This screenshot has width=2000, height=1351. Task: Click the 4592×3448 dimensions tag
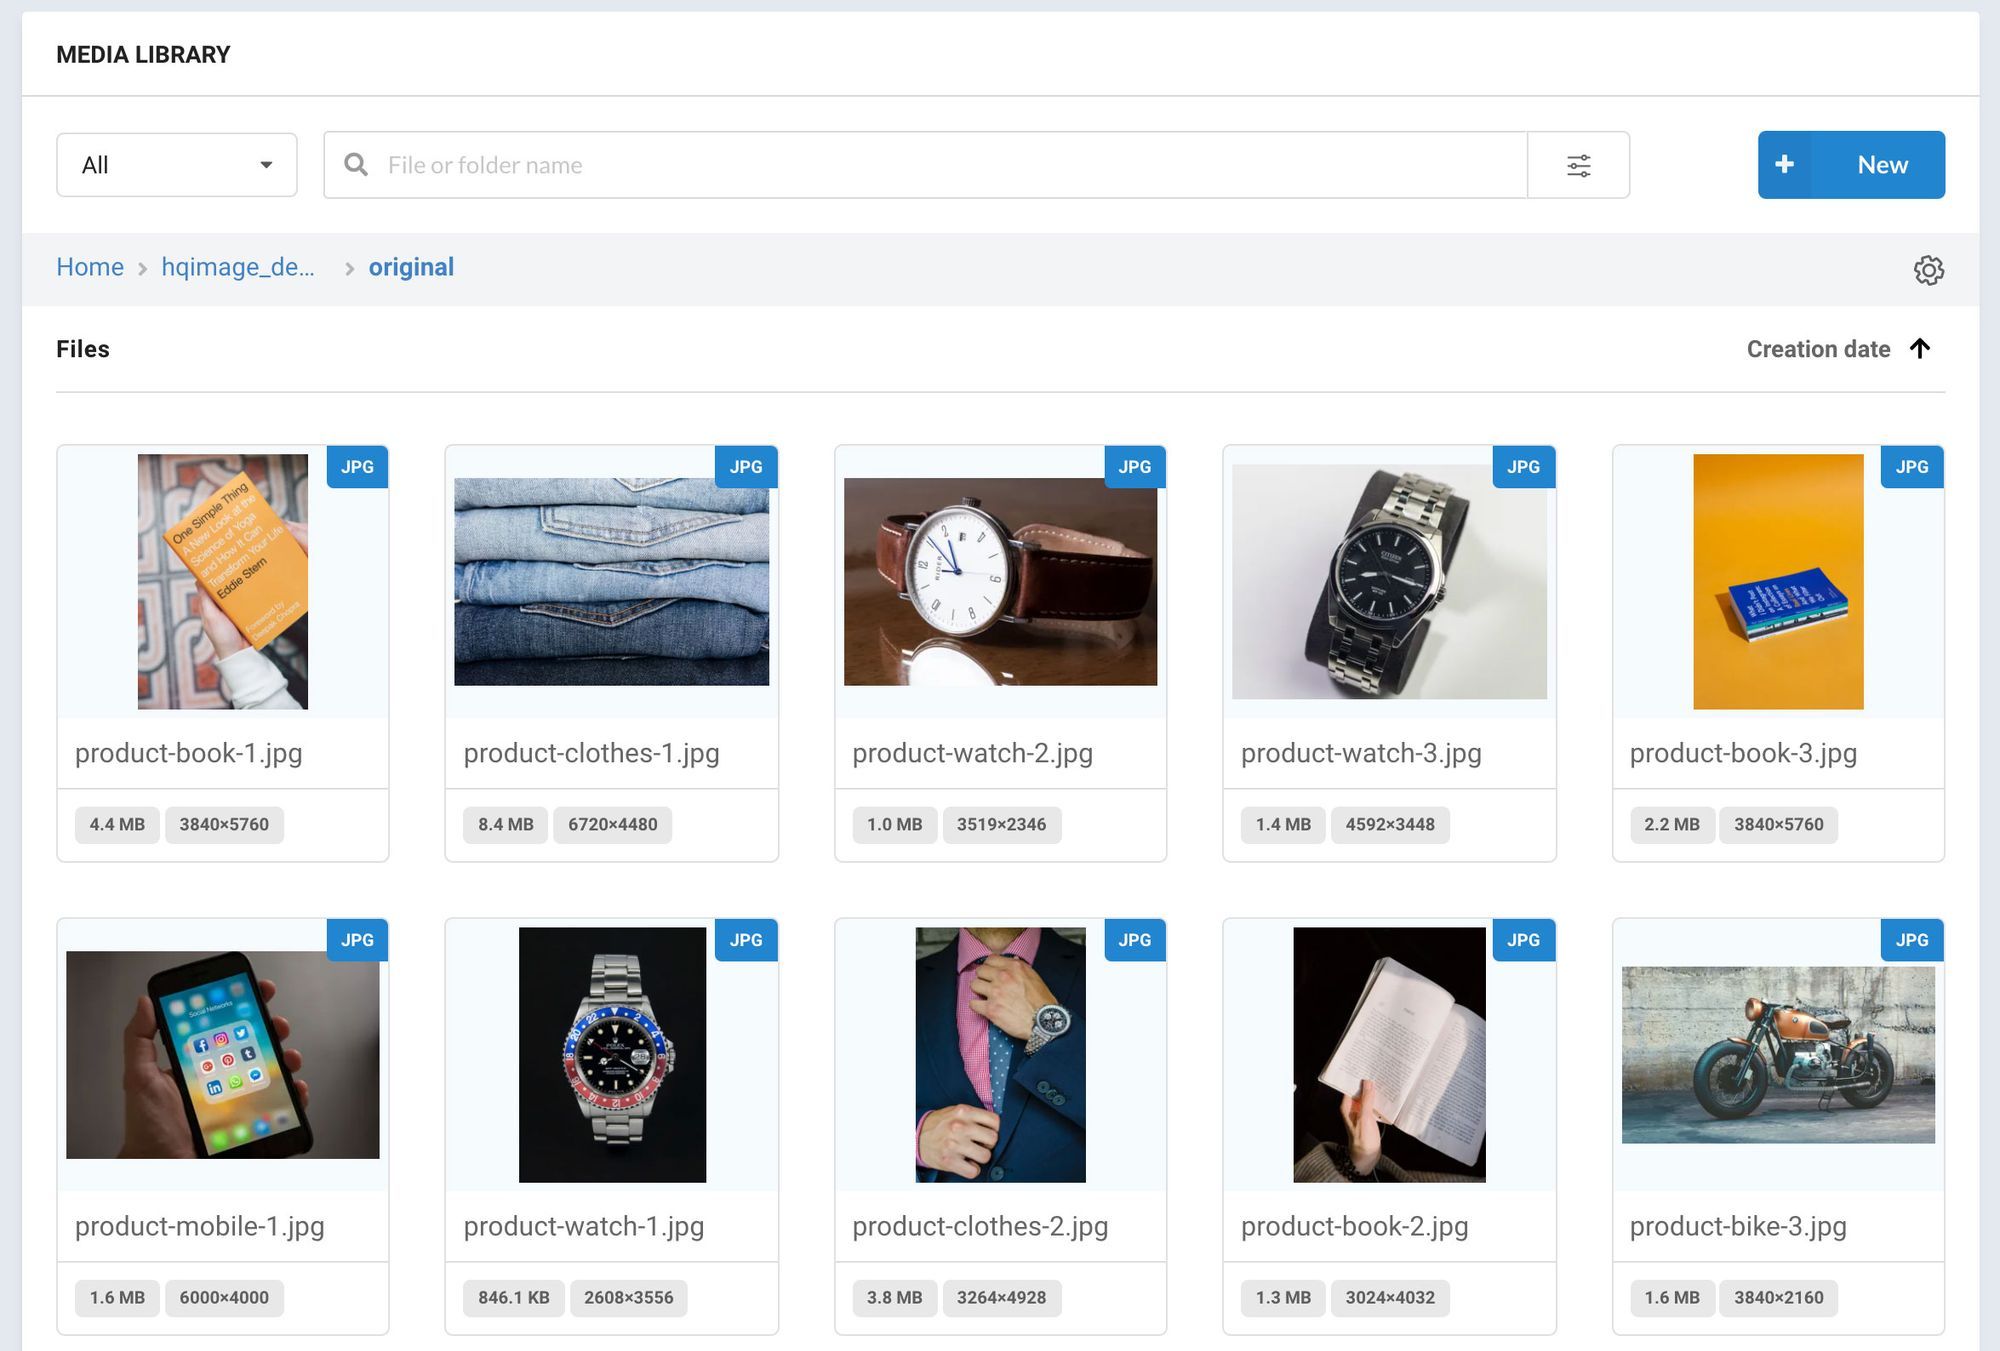click(x=1390, y=825)
